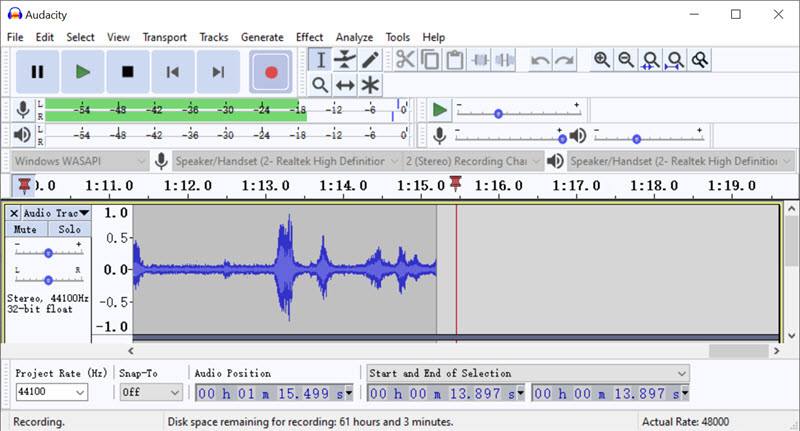Click Play-at-Speed green button
This screenshot has width=800, height=431.
click(x=439, y=110)
